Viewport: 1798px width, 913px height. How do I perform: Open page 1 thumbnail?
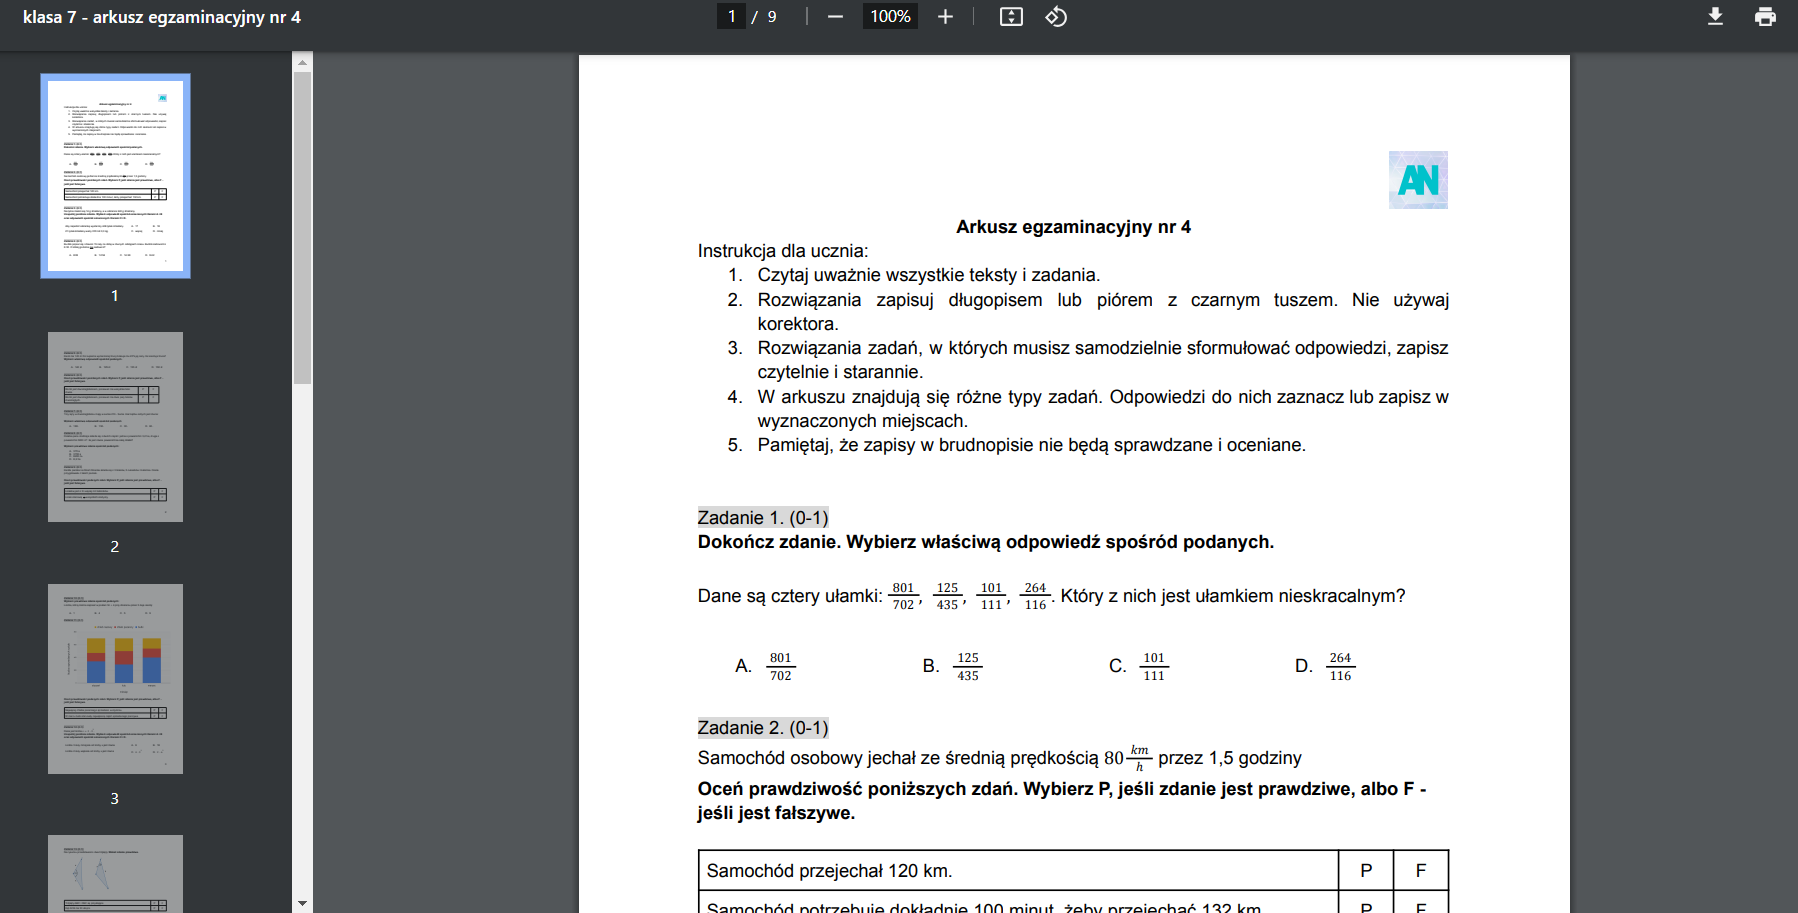click(x=115, y=176)
